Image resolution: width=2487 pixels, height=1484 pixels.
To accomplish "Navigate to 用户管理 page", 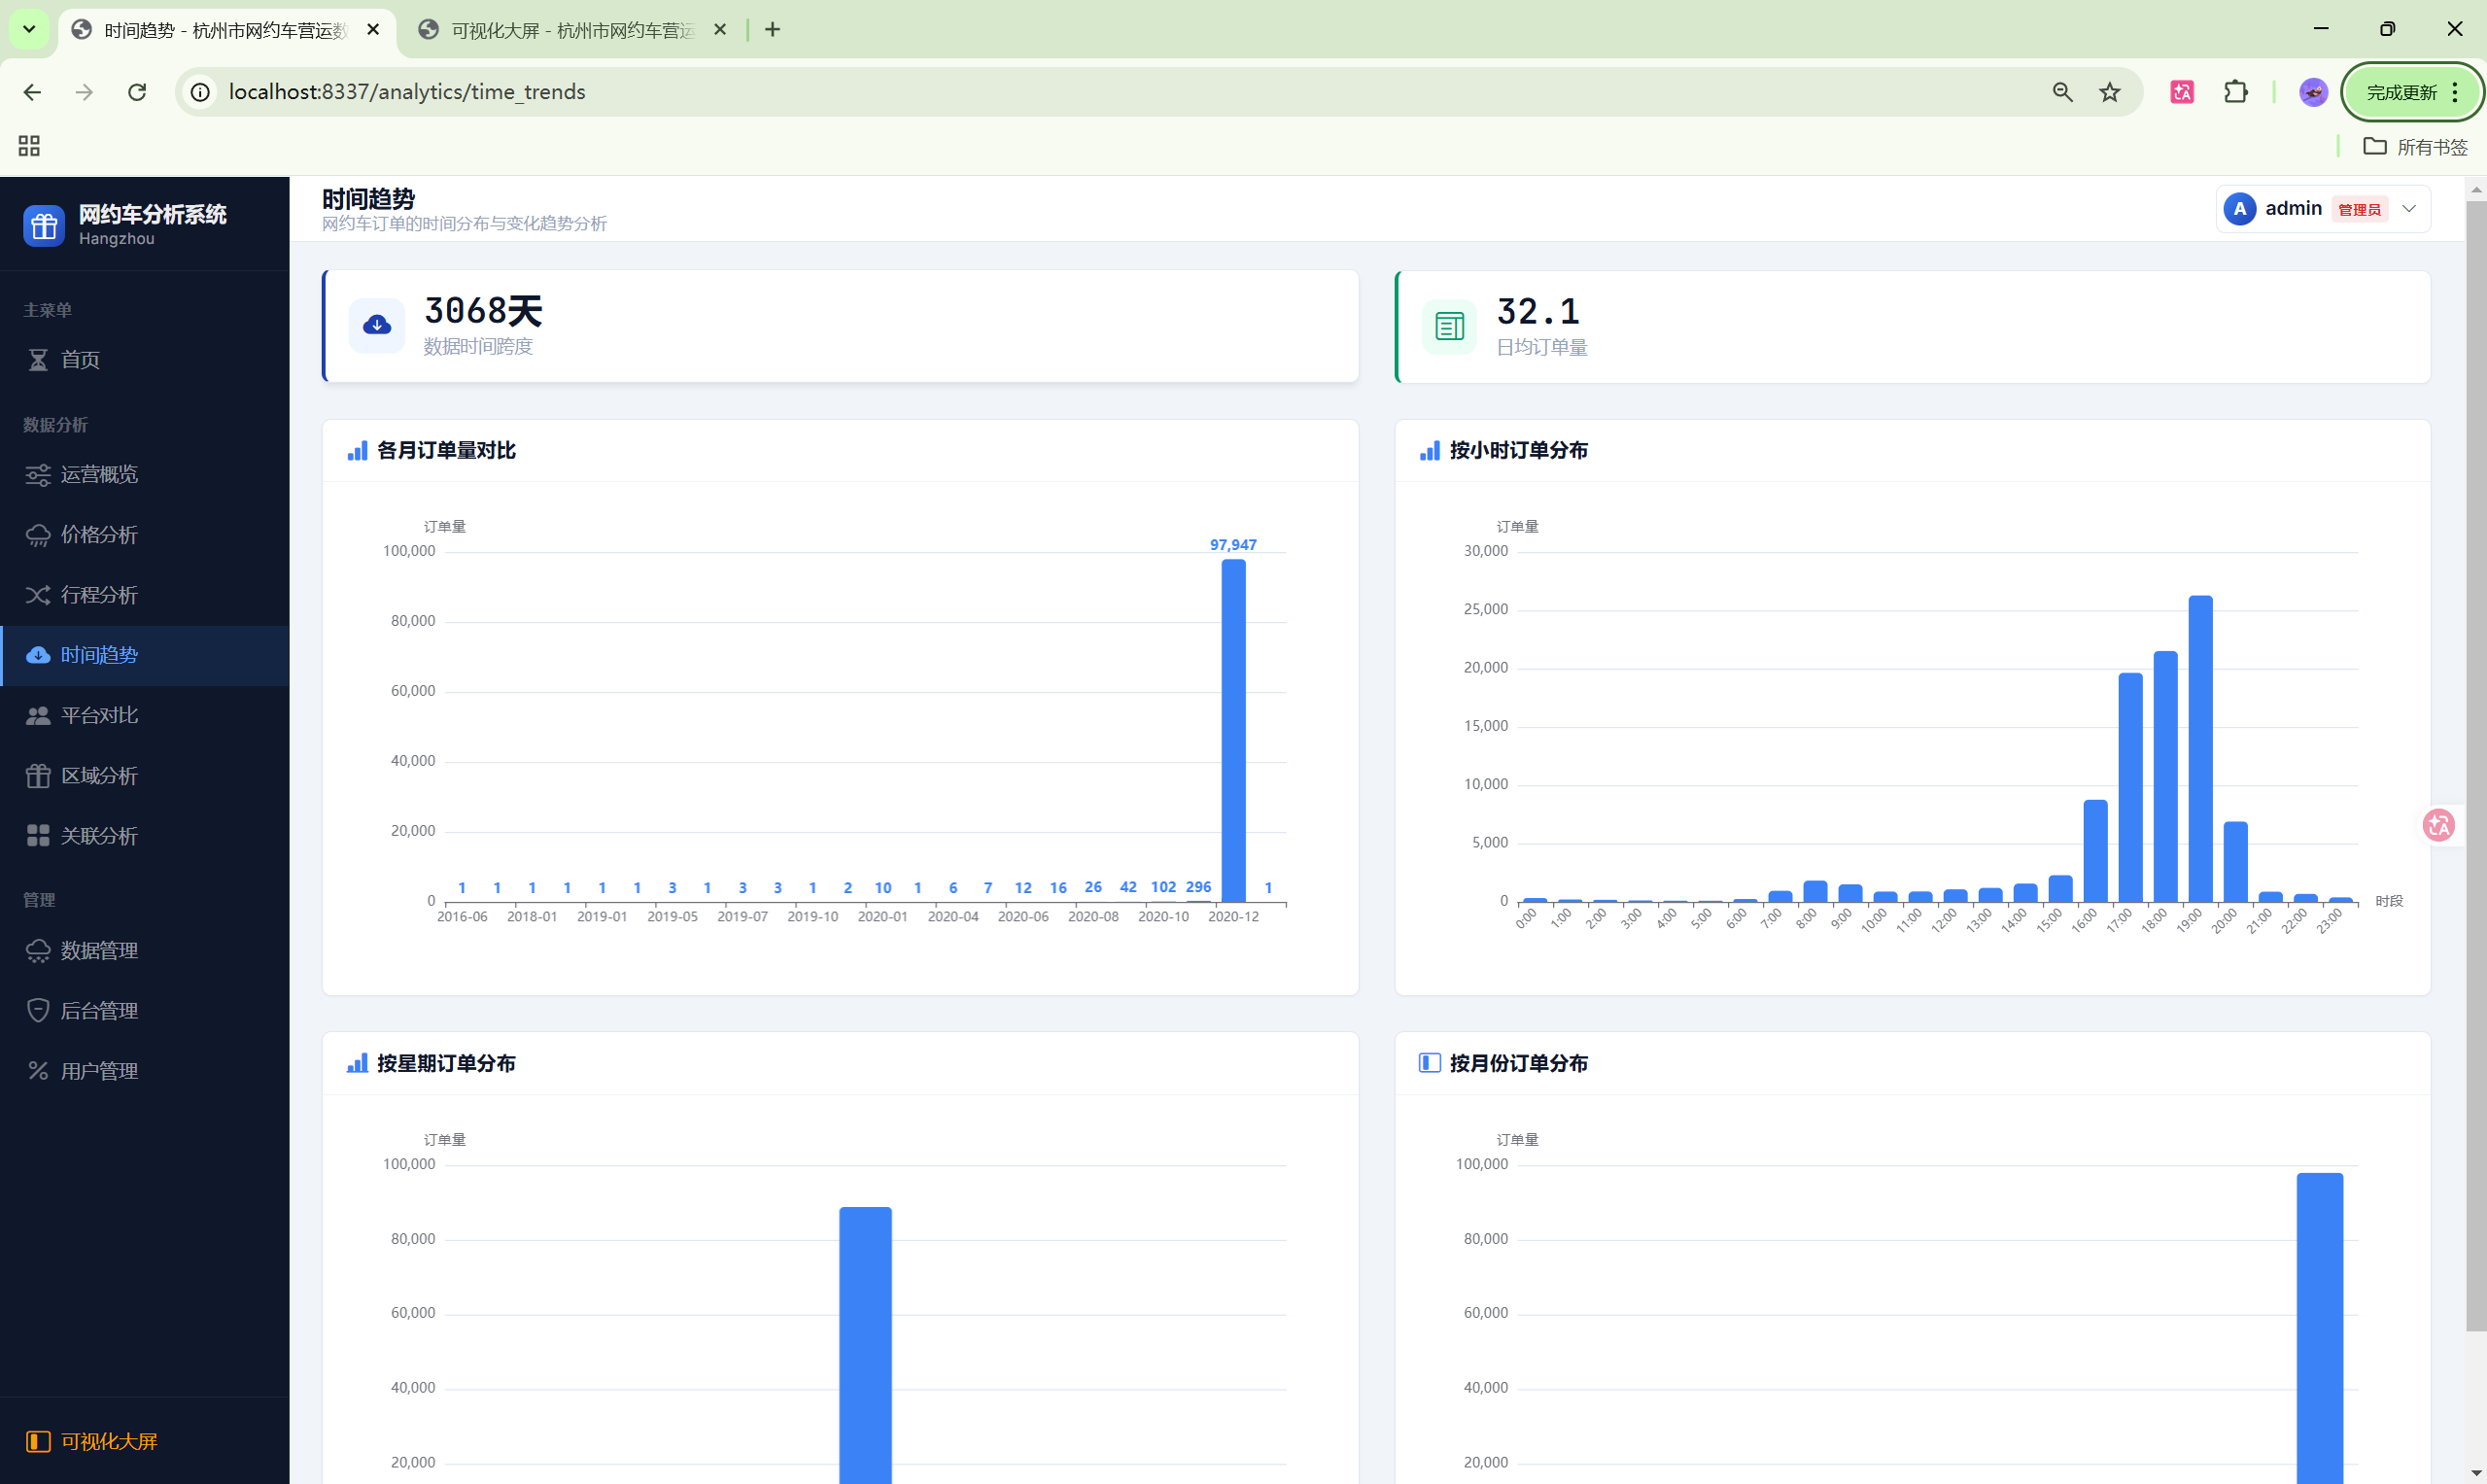I will (99, 1071).
